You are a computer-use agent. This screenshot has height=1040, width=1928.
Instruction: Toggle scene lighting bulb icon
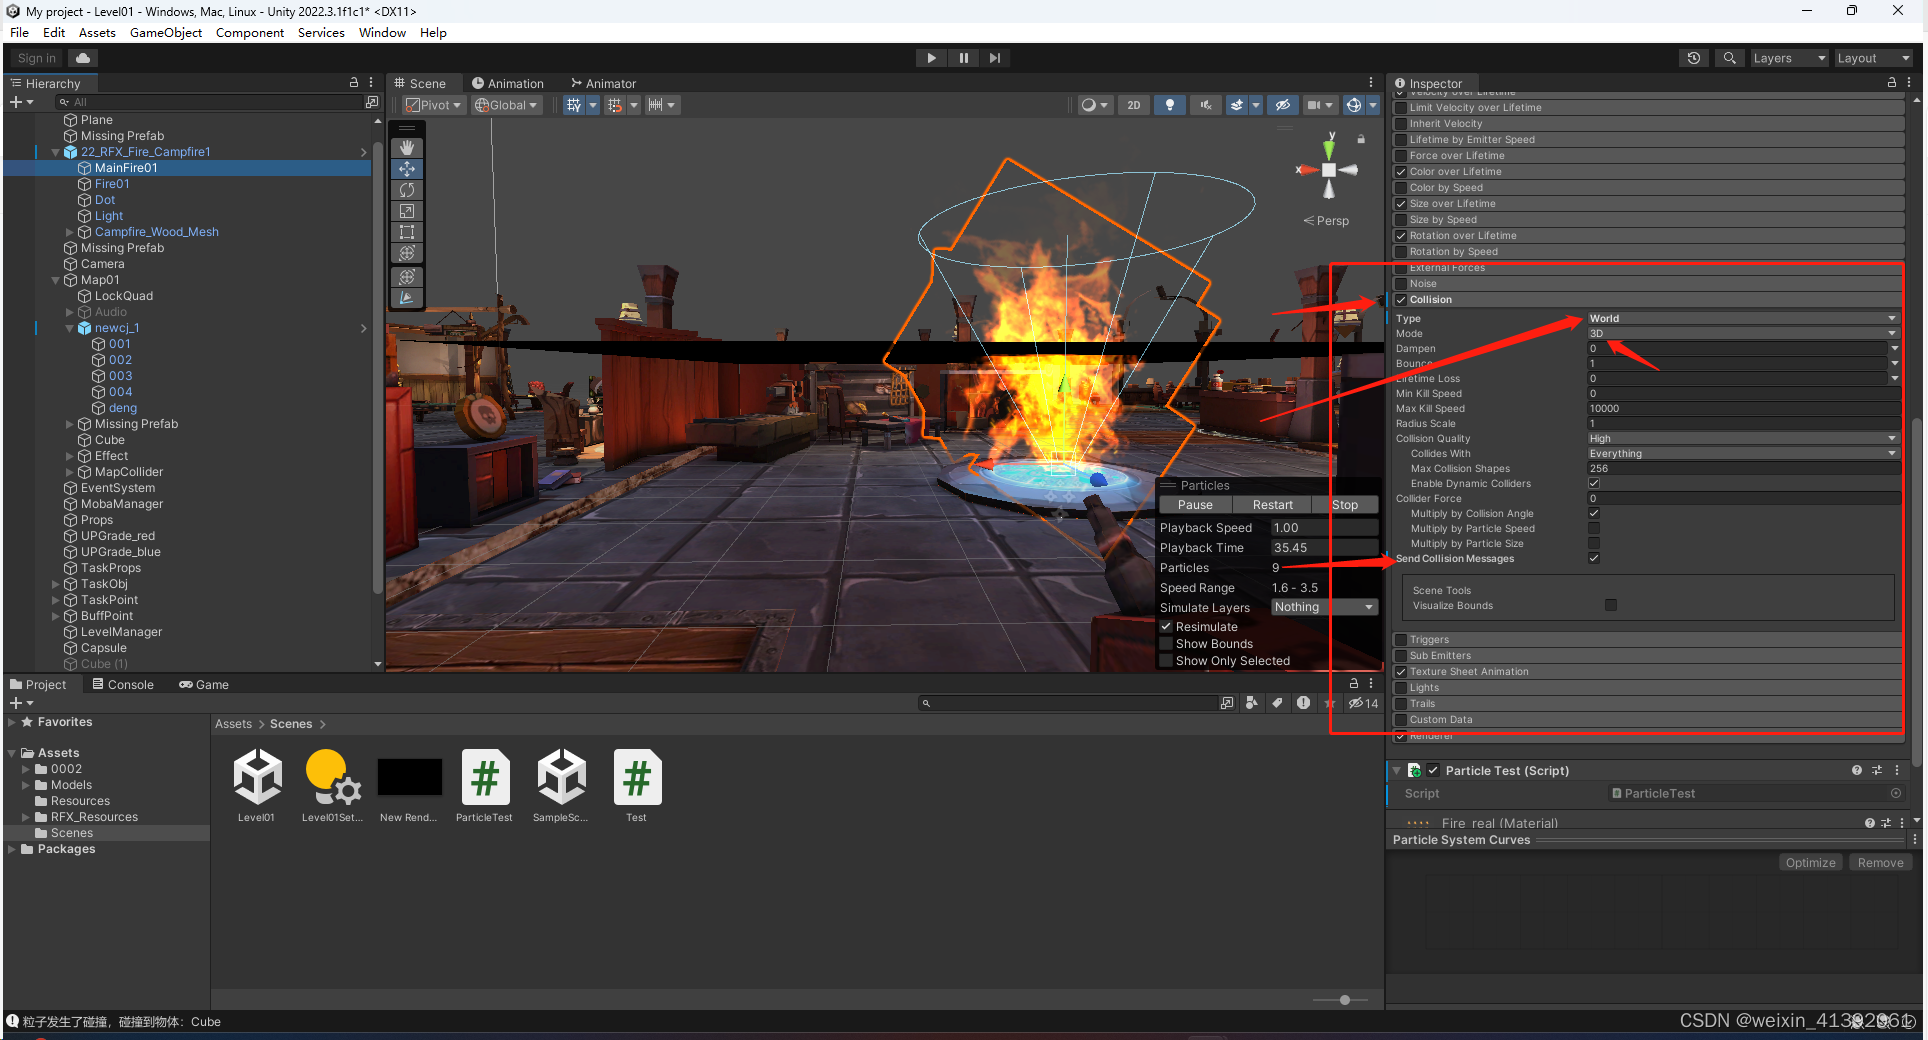[x=1169, y=105]
